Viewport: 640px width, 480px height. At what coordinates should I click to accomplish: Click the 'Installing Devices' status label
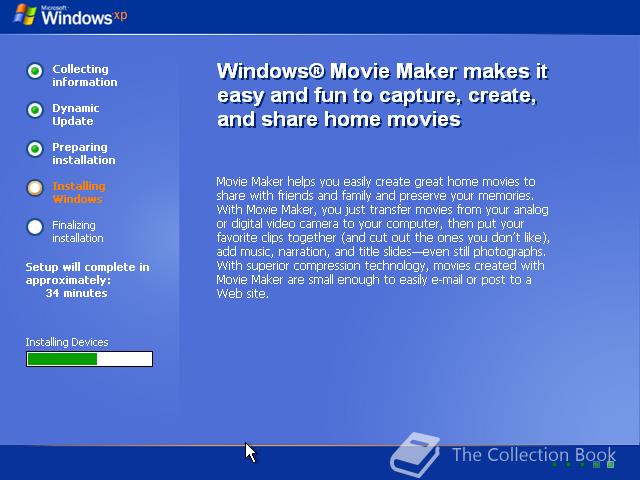[67, 342]
